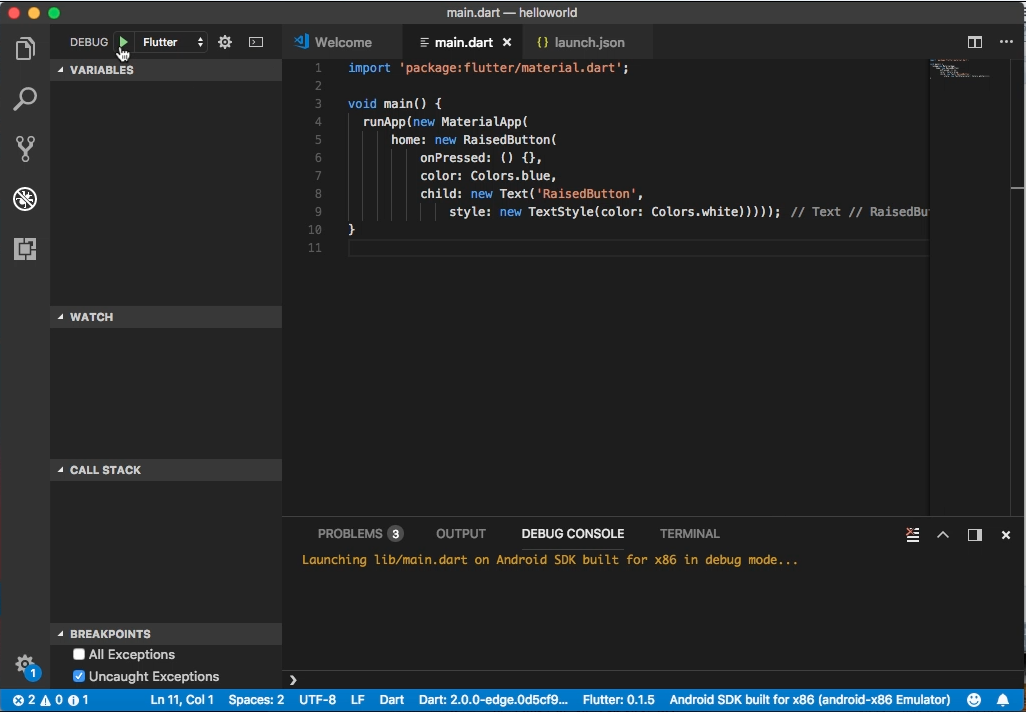
Task: Click the import statement on line 1
Action: tap(488, 67)
